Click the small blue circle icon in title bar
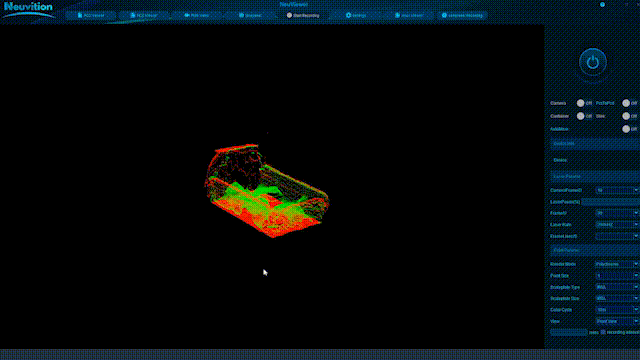 click(602, 4)
